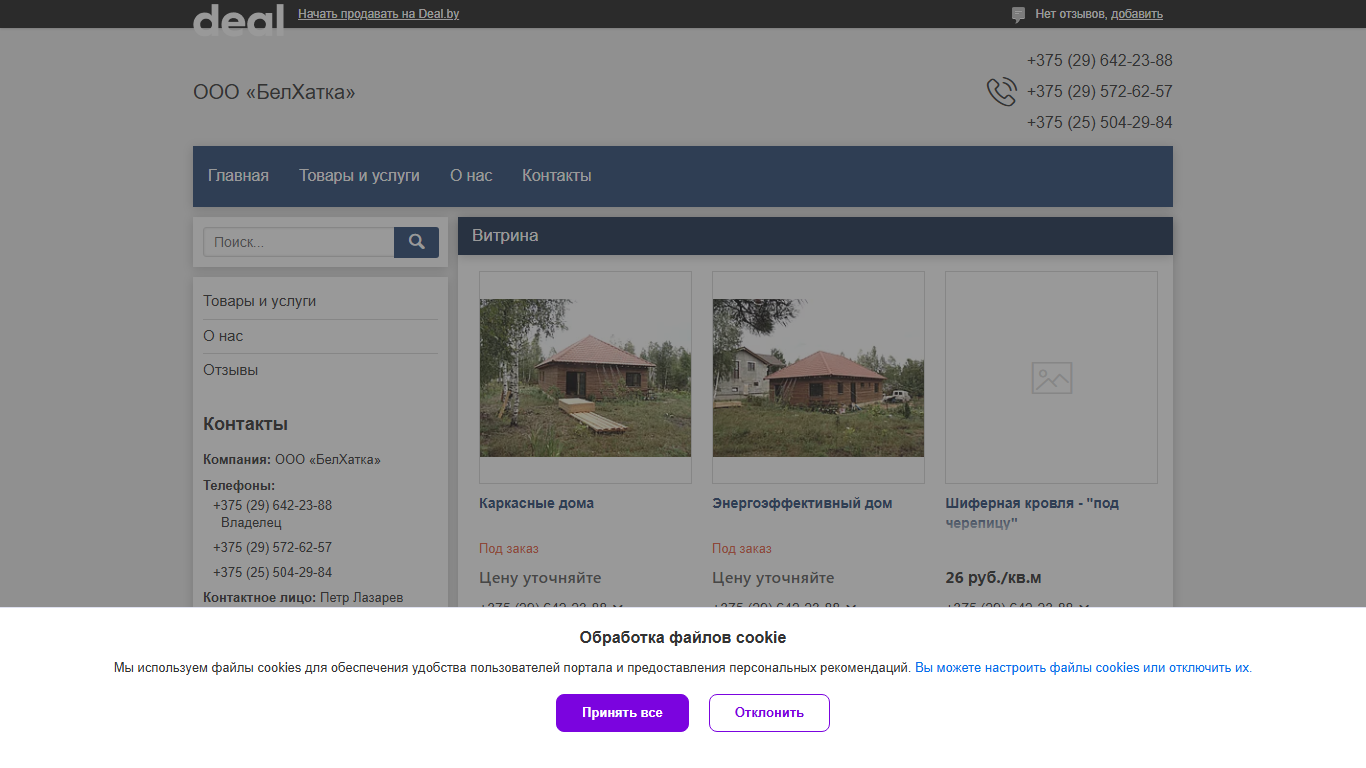Click inside the Поиск search field
The image size is (1366, 768).
tap(298, 242)
